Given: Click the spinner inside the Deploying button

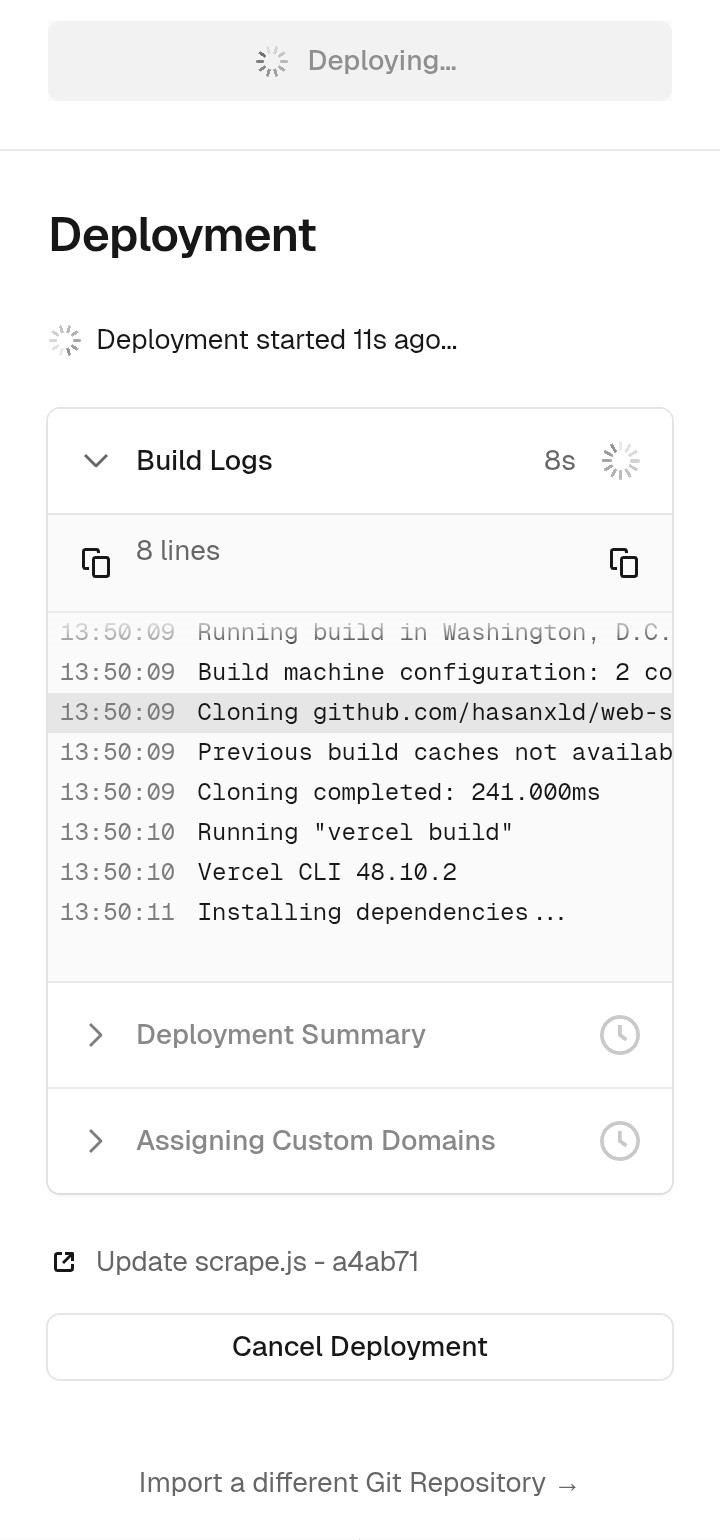Looking at the screenshot, I should 272,61.
